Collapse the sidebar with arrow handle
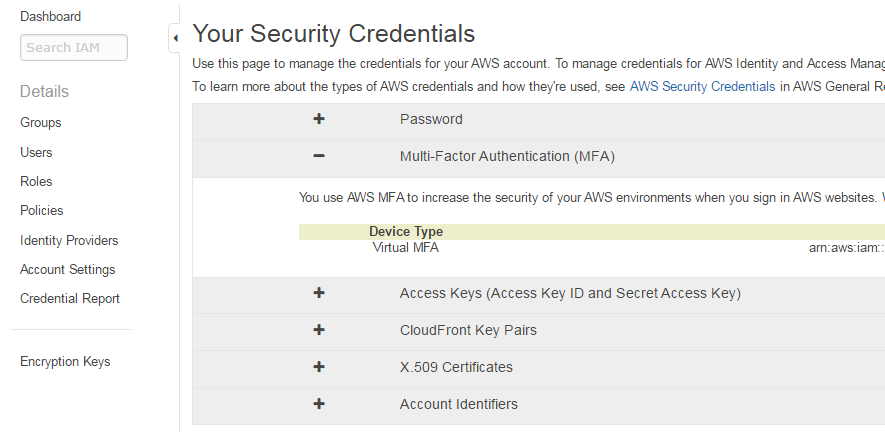Screen dimensions: 885x432 (x=174, y=38)
